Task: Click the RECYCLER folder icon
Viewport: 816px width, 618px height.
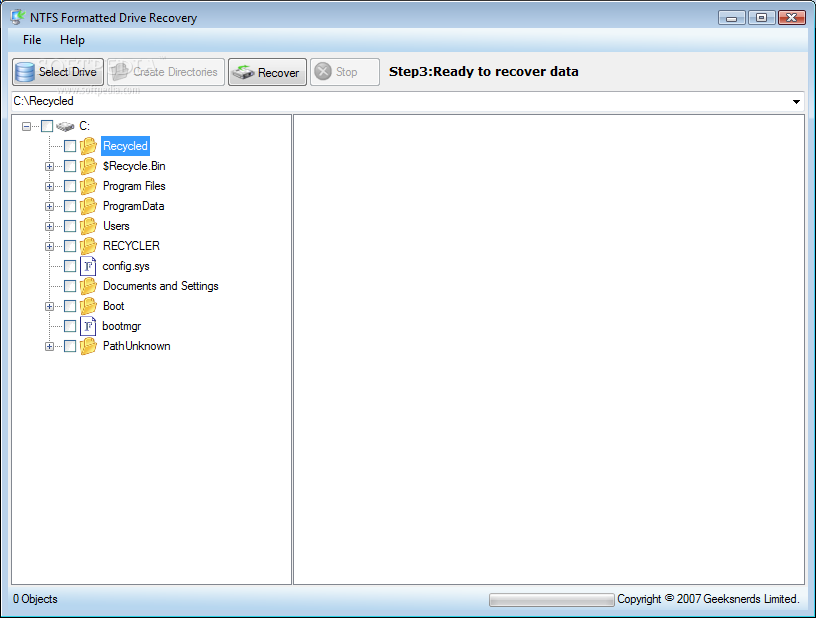Action: pyautogui.click(x=88, y=246)
